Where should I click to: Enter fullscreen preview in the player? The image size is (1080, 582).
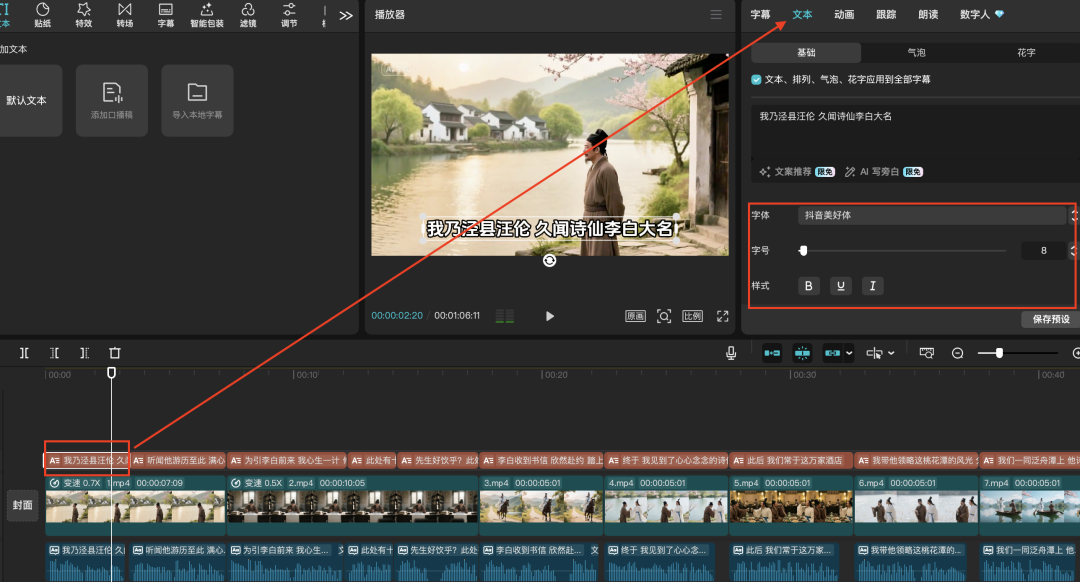tap(723, 316)
